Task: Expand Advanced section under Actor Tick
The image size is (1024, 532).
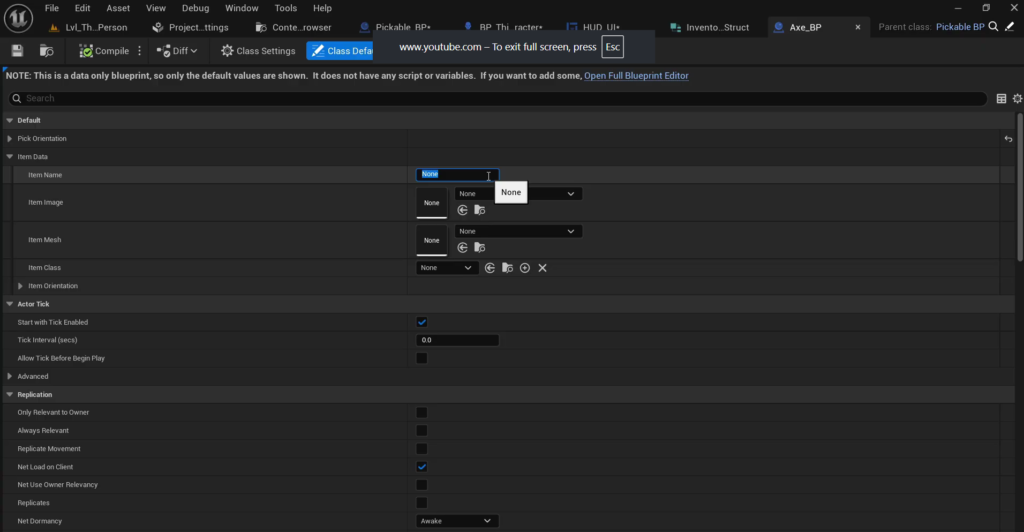Action: coord(10,377)
